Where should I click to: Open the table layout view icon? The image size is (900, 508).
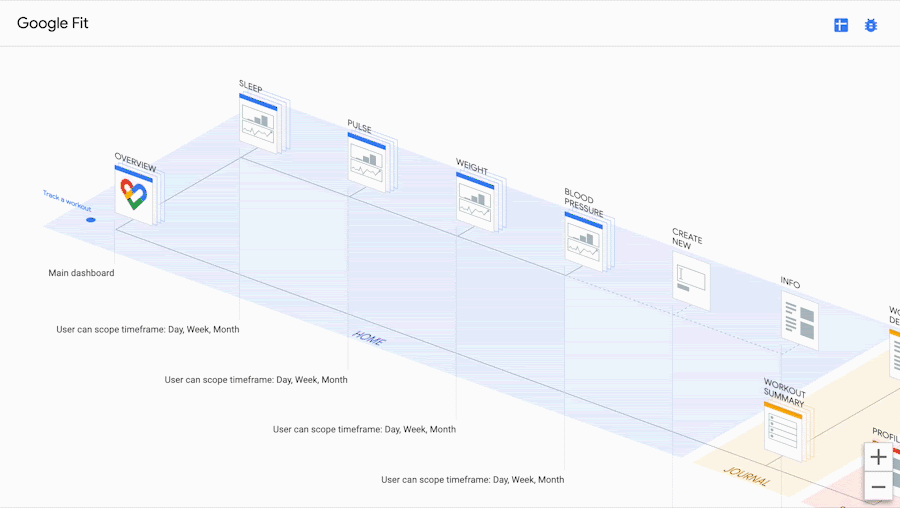click(841, 25)
